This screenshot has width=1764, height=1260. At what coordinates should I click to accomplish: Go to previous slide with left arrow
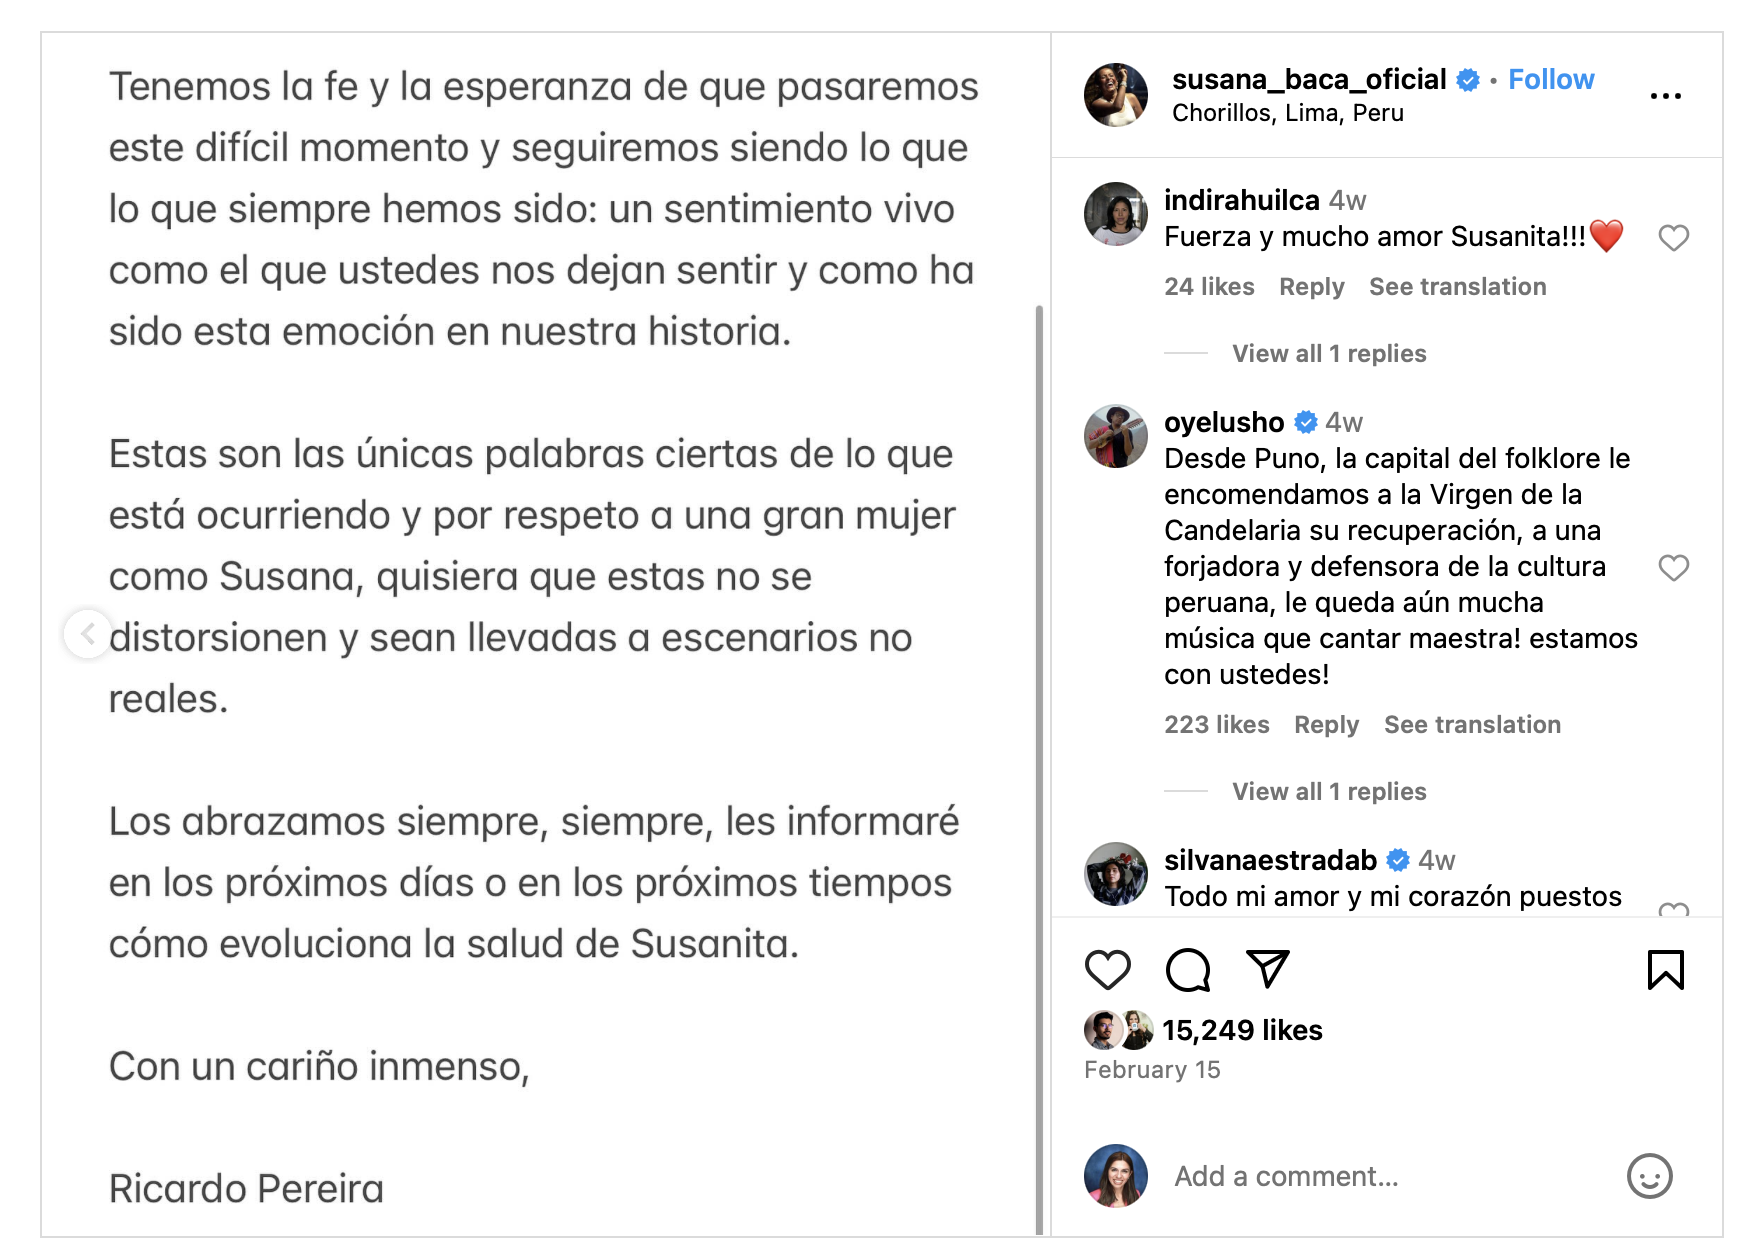[88, 633]
